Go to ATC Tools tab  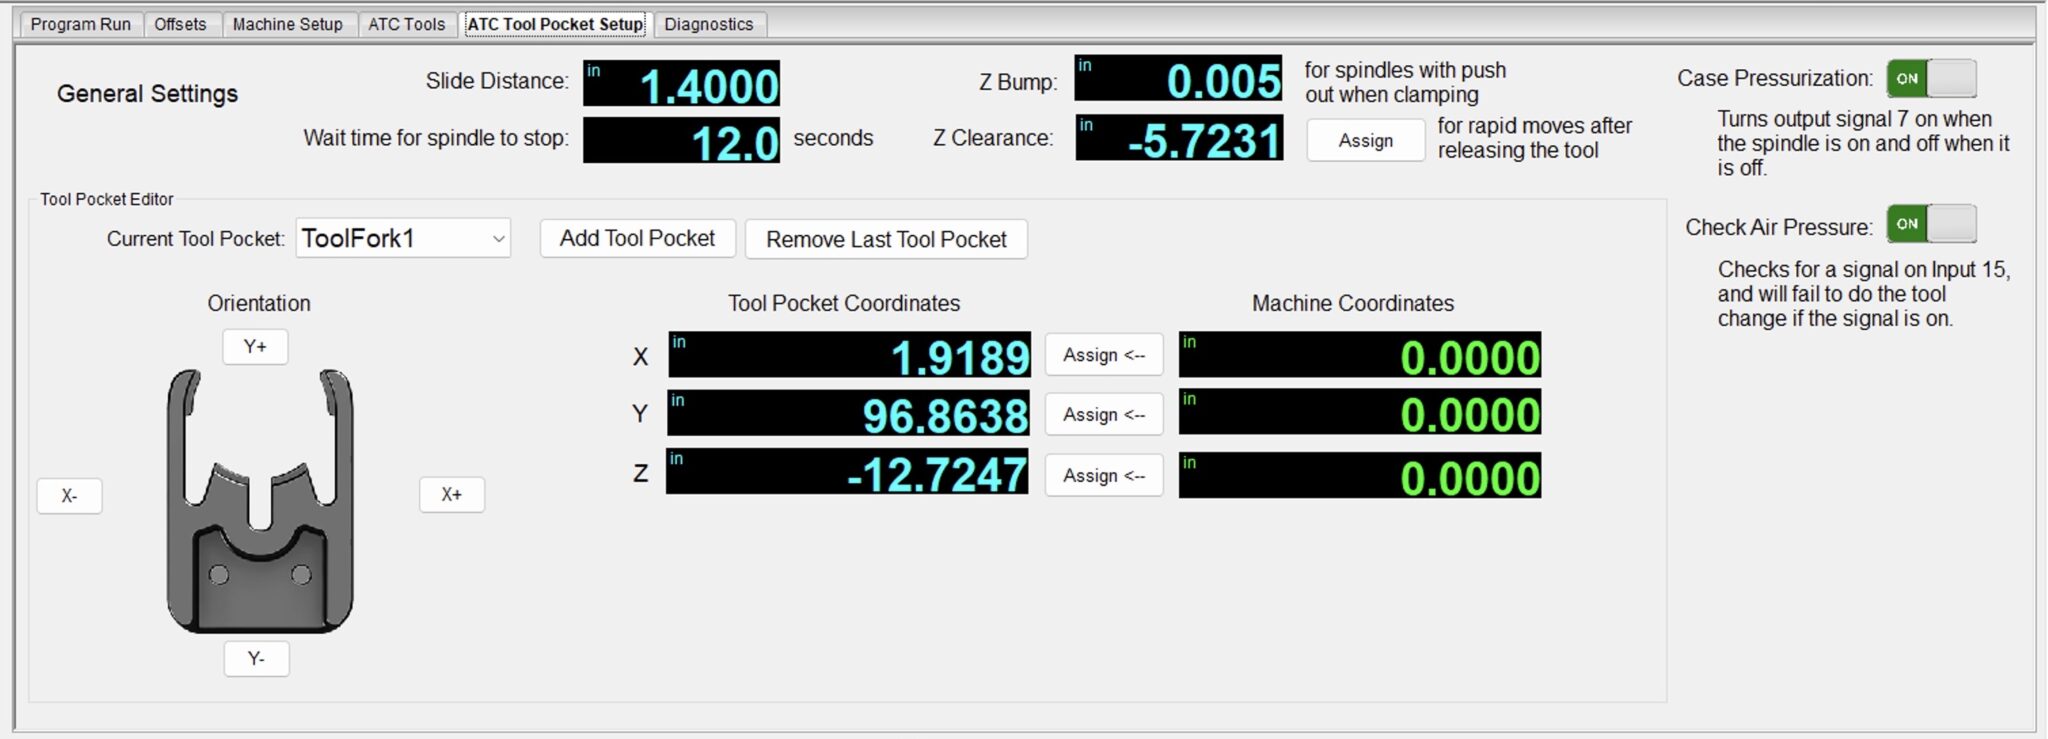pos(406,24)
